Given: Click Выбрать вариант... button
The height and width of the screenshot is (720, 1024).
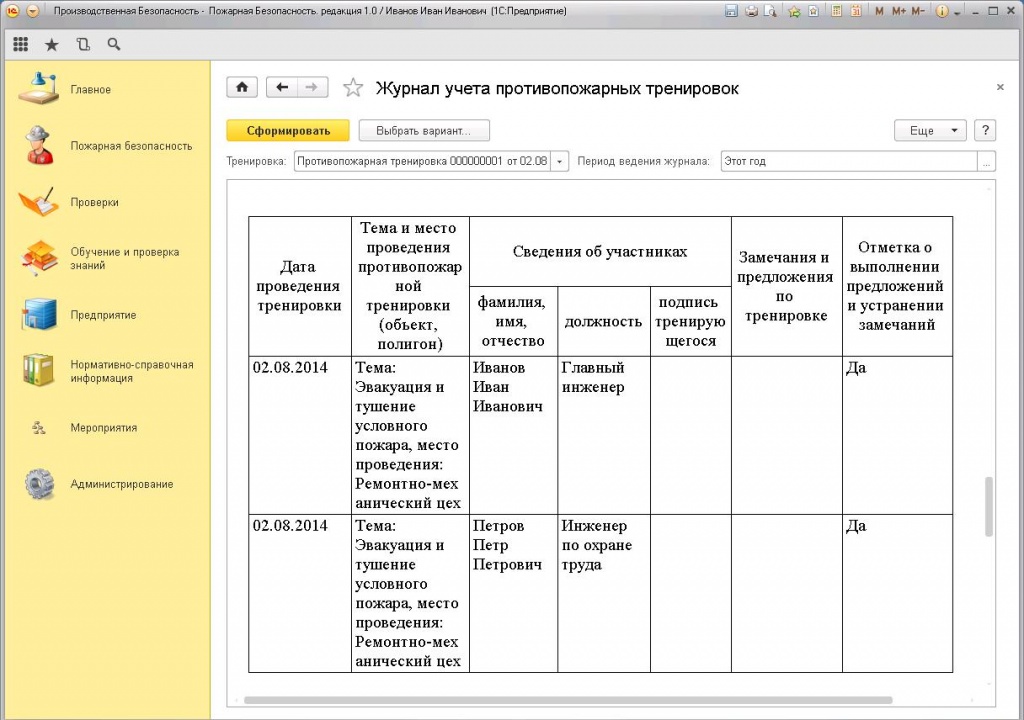Looking at the screenshot, I should (424, 131).
